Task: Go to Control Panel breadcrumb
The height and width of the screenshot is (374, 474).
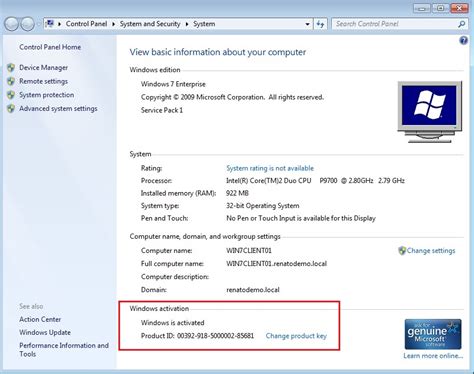Action: click(86, 24)
